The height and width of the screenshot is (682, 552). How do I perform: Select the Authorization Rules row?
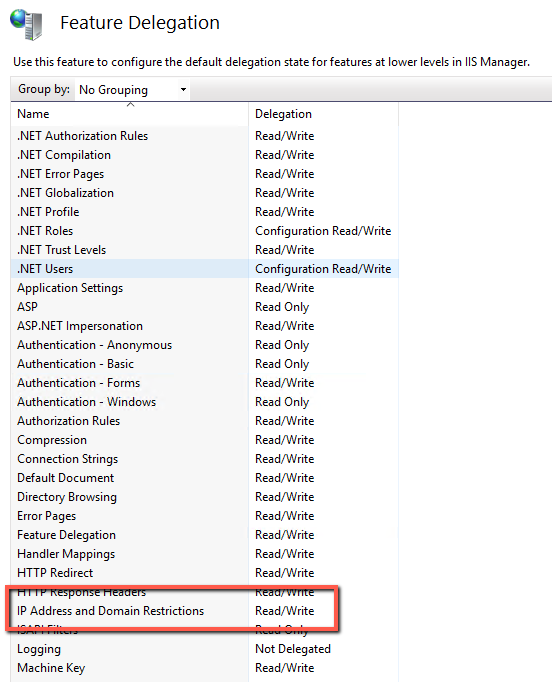[x=204, y=421]
